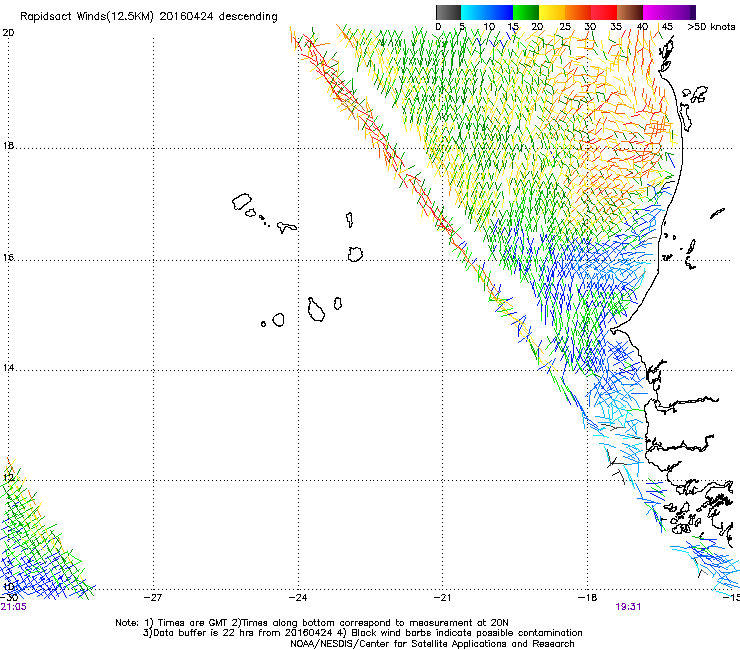Click the northwestern Santo Antão island outline near 17N
Screen dimensions: 740x650
click(242, 202)
